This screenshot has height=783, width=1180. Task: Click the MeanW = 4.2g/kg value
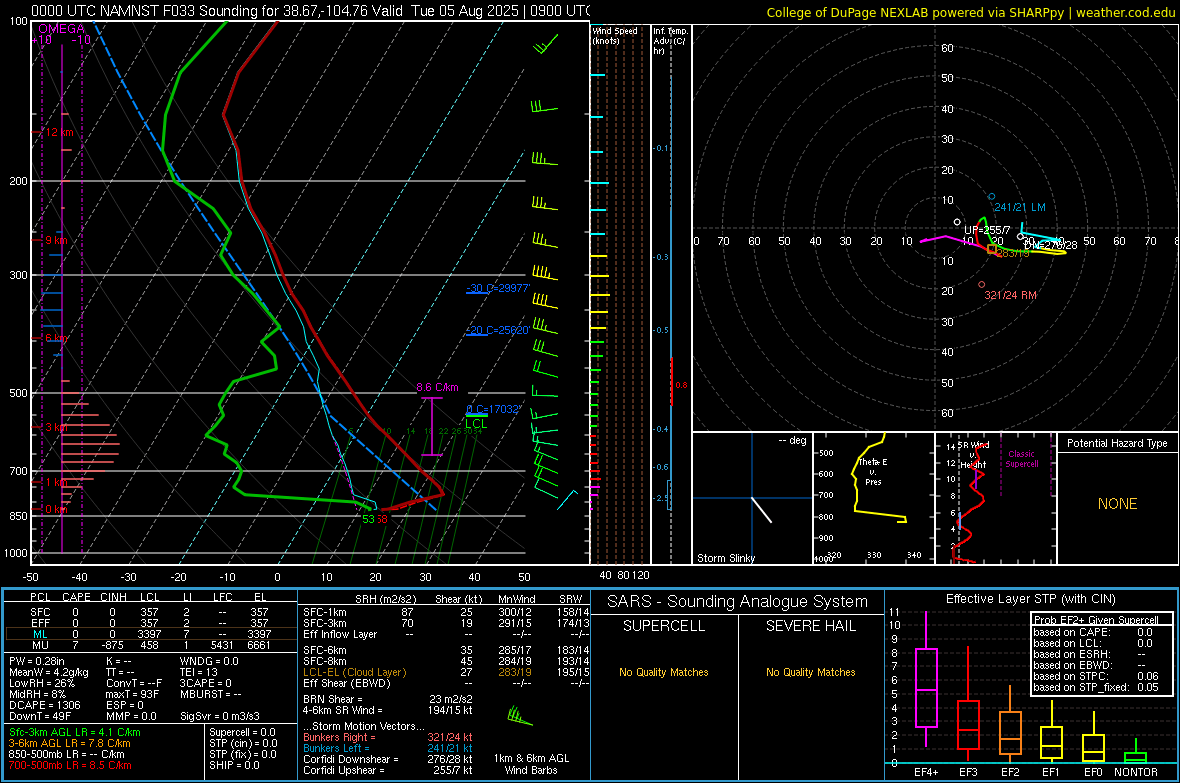(x=49, y=672)
